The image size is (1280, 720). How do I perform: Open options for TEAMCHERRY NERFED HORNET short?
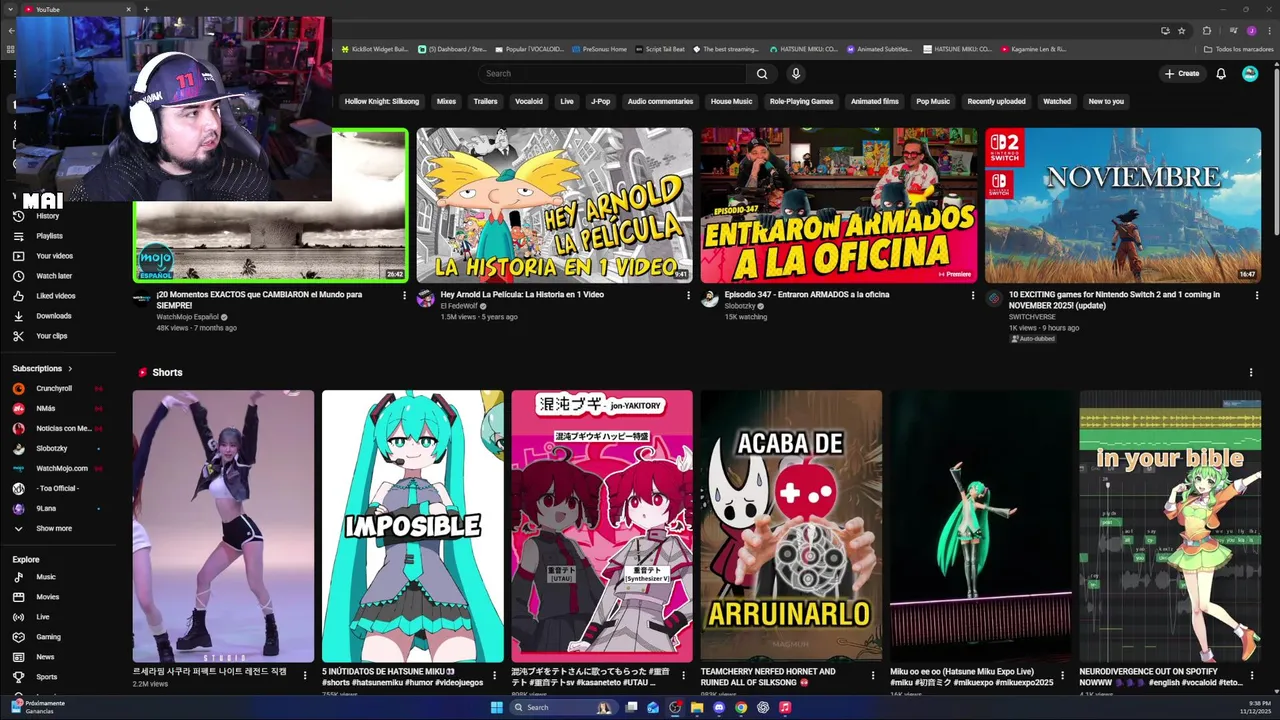point(873,676)
